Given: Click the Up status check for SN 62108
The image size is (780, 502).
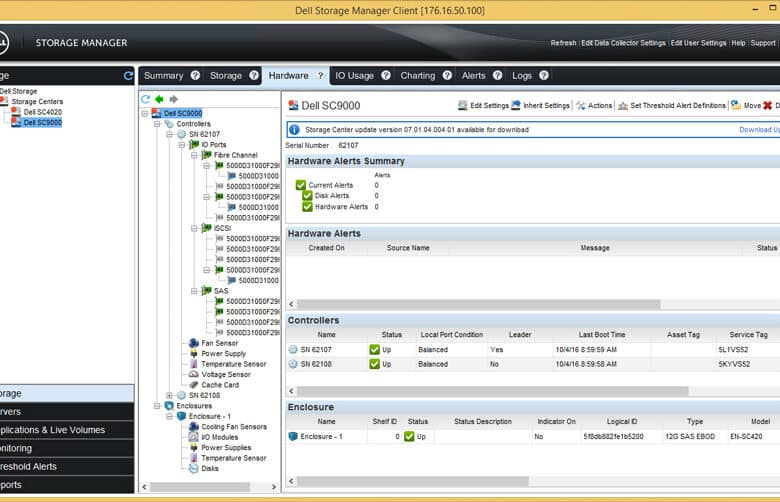Looking at the screenshot, I should pos(375,364).
